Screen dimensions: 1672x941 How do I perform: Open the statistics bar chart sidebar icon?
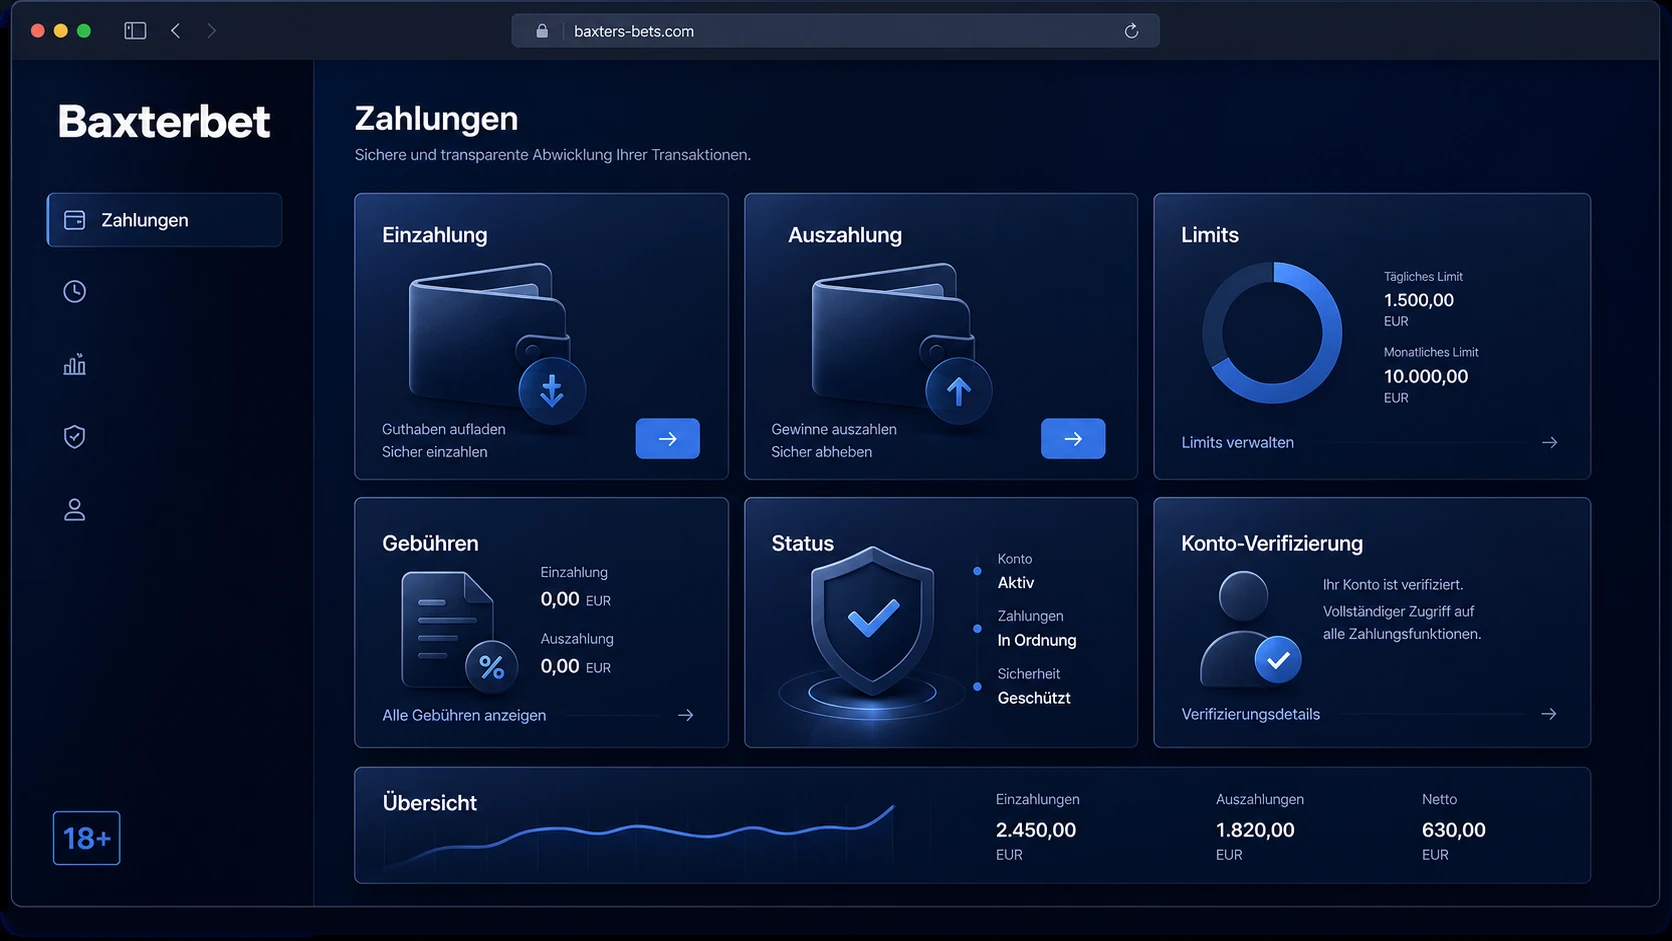(75, 364)
